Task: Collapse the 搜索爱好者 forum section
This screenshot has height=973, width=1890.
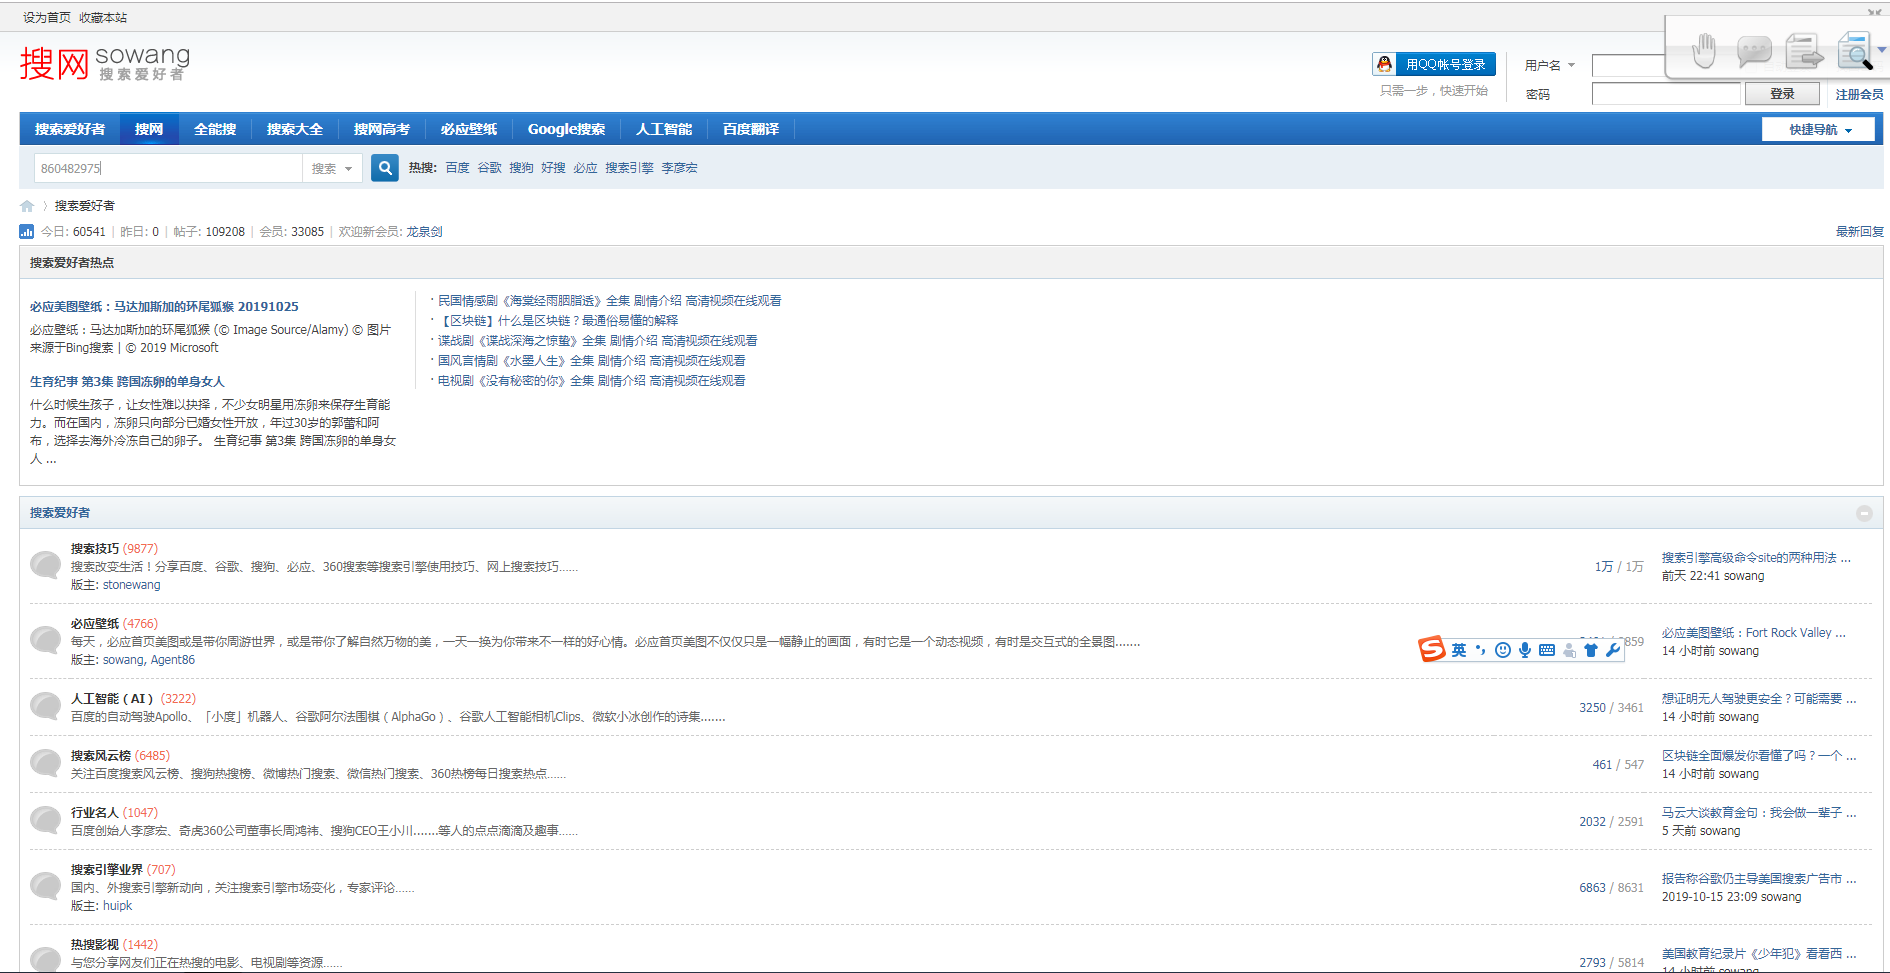Action: 1864,513
